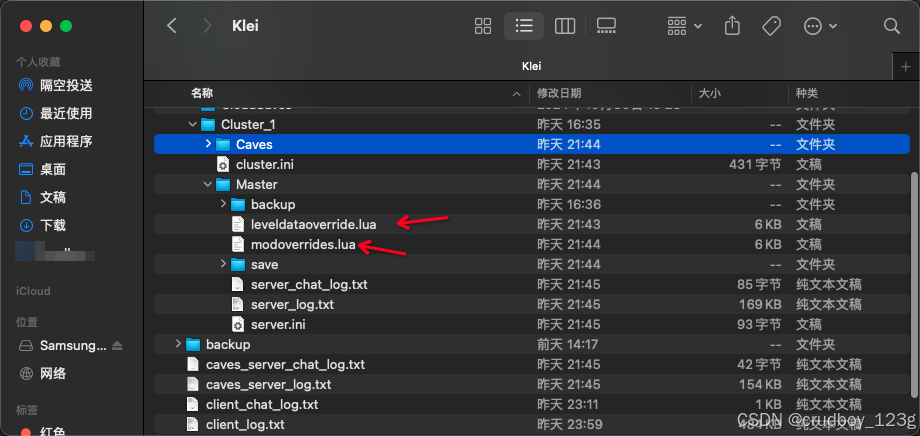Expand the top-level backup folder
The height and width of the screenshot is (436, 920).
click(178, 344)
